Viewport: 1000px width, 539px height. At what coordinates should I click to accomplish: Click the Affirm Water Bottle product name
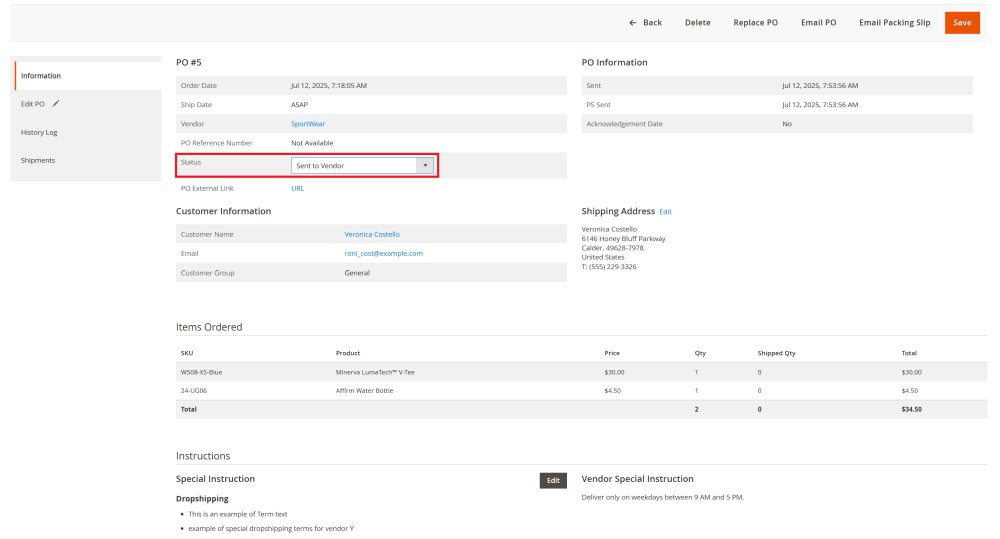364,390
